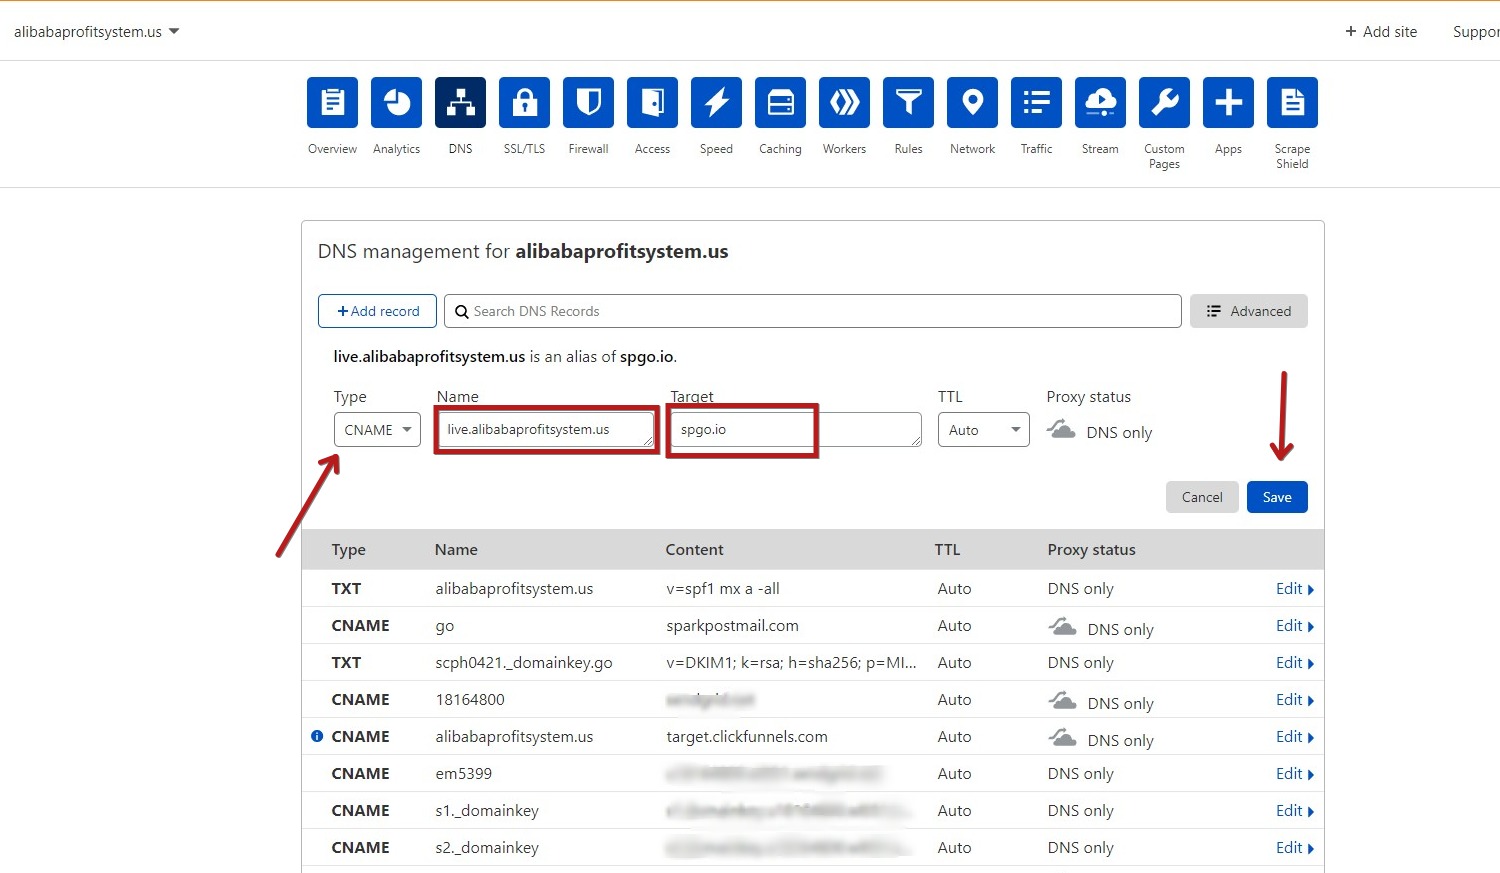Open the Access door icon
Screen dimensions: 1500x873
(x=652, y=102)
